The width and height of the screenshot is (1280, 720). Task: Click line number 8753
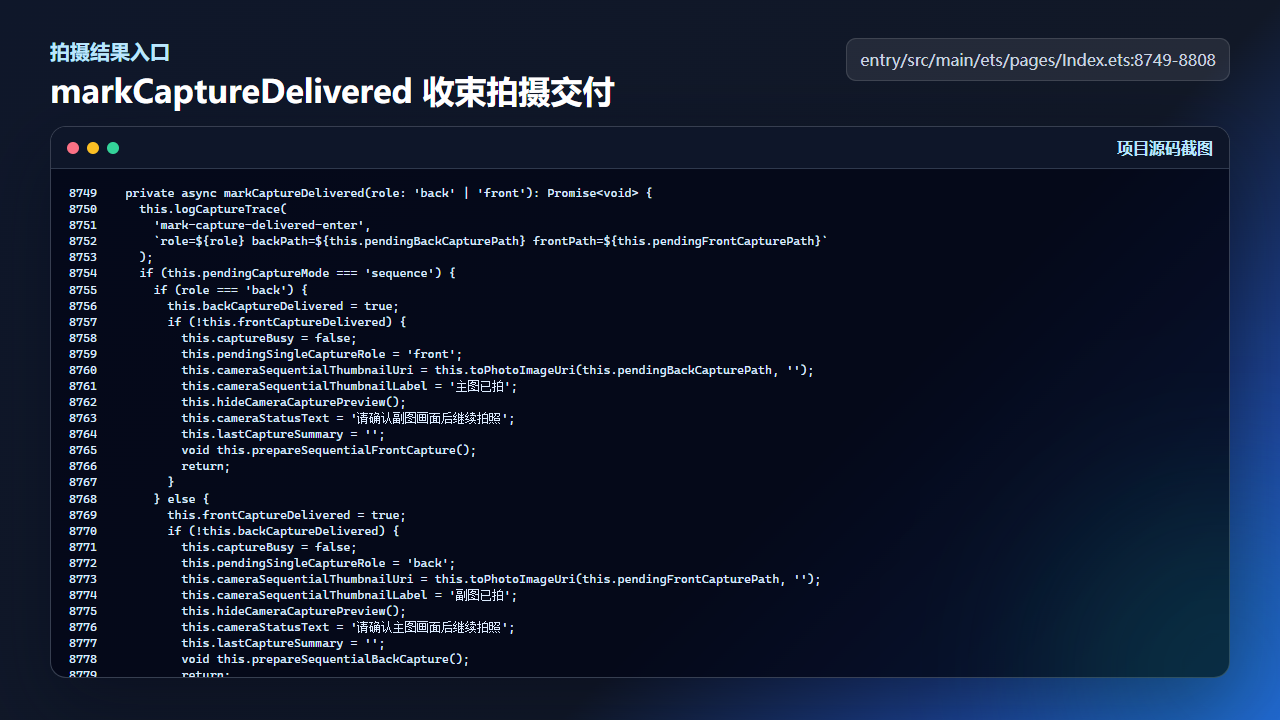click(83, 257)
